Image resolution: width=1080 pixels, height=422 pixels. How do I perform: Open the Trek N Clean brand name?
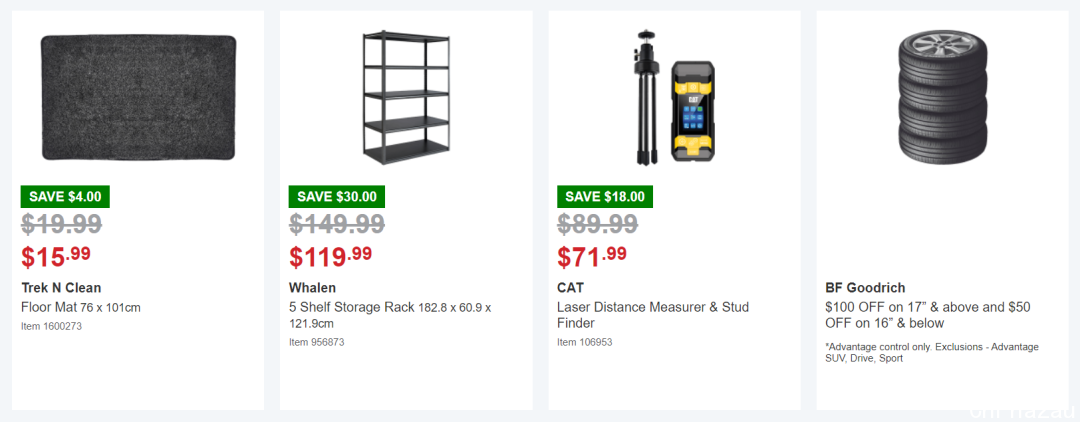click(61, 288)
